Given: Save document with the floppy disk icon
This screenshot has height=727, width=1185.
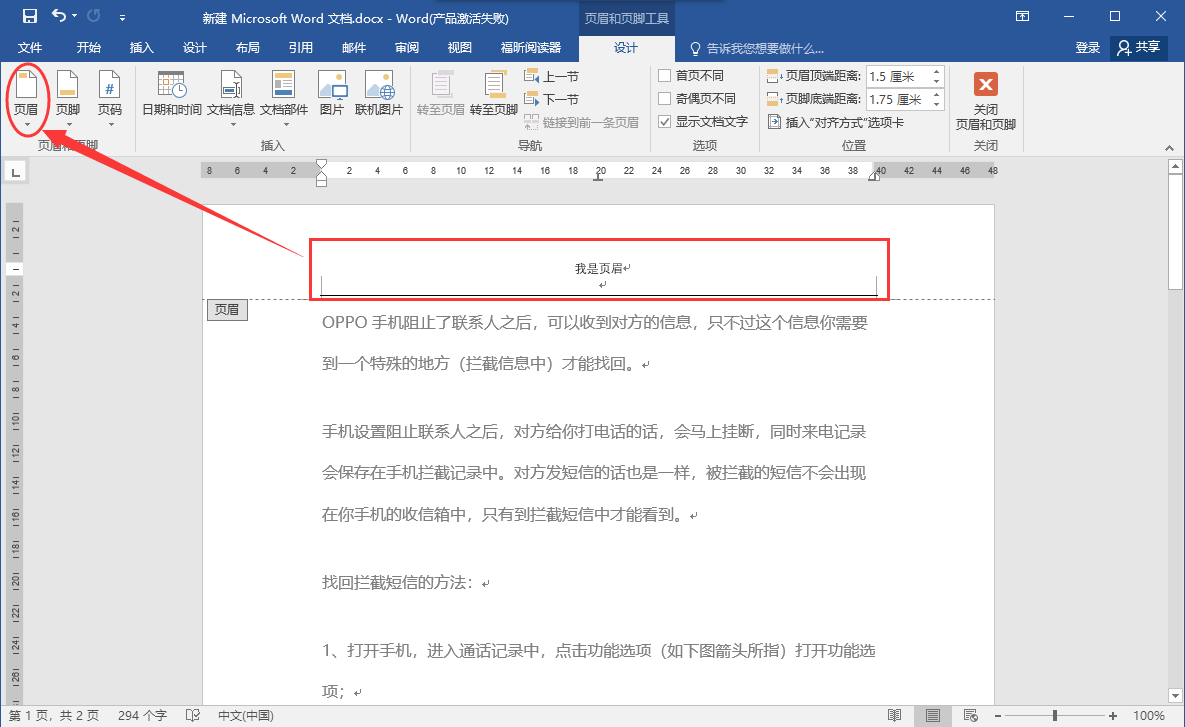Looking at the screenshot, I should click(x=29, y=16).
